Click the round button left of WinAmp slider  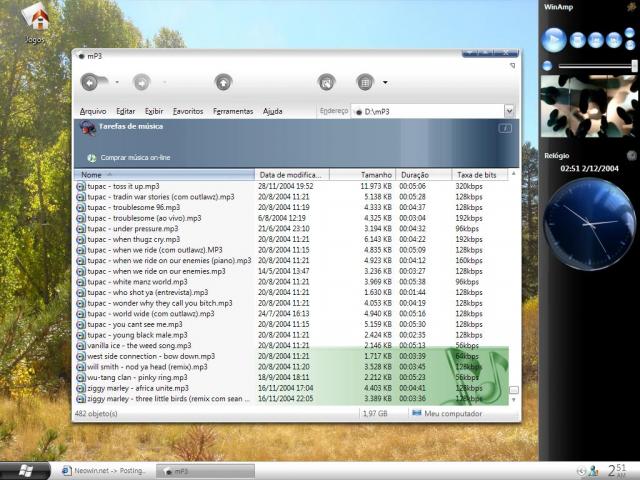[547, 66]
